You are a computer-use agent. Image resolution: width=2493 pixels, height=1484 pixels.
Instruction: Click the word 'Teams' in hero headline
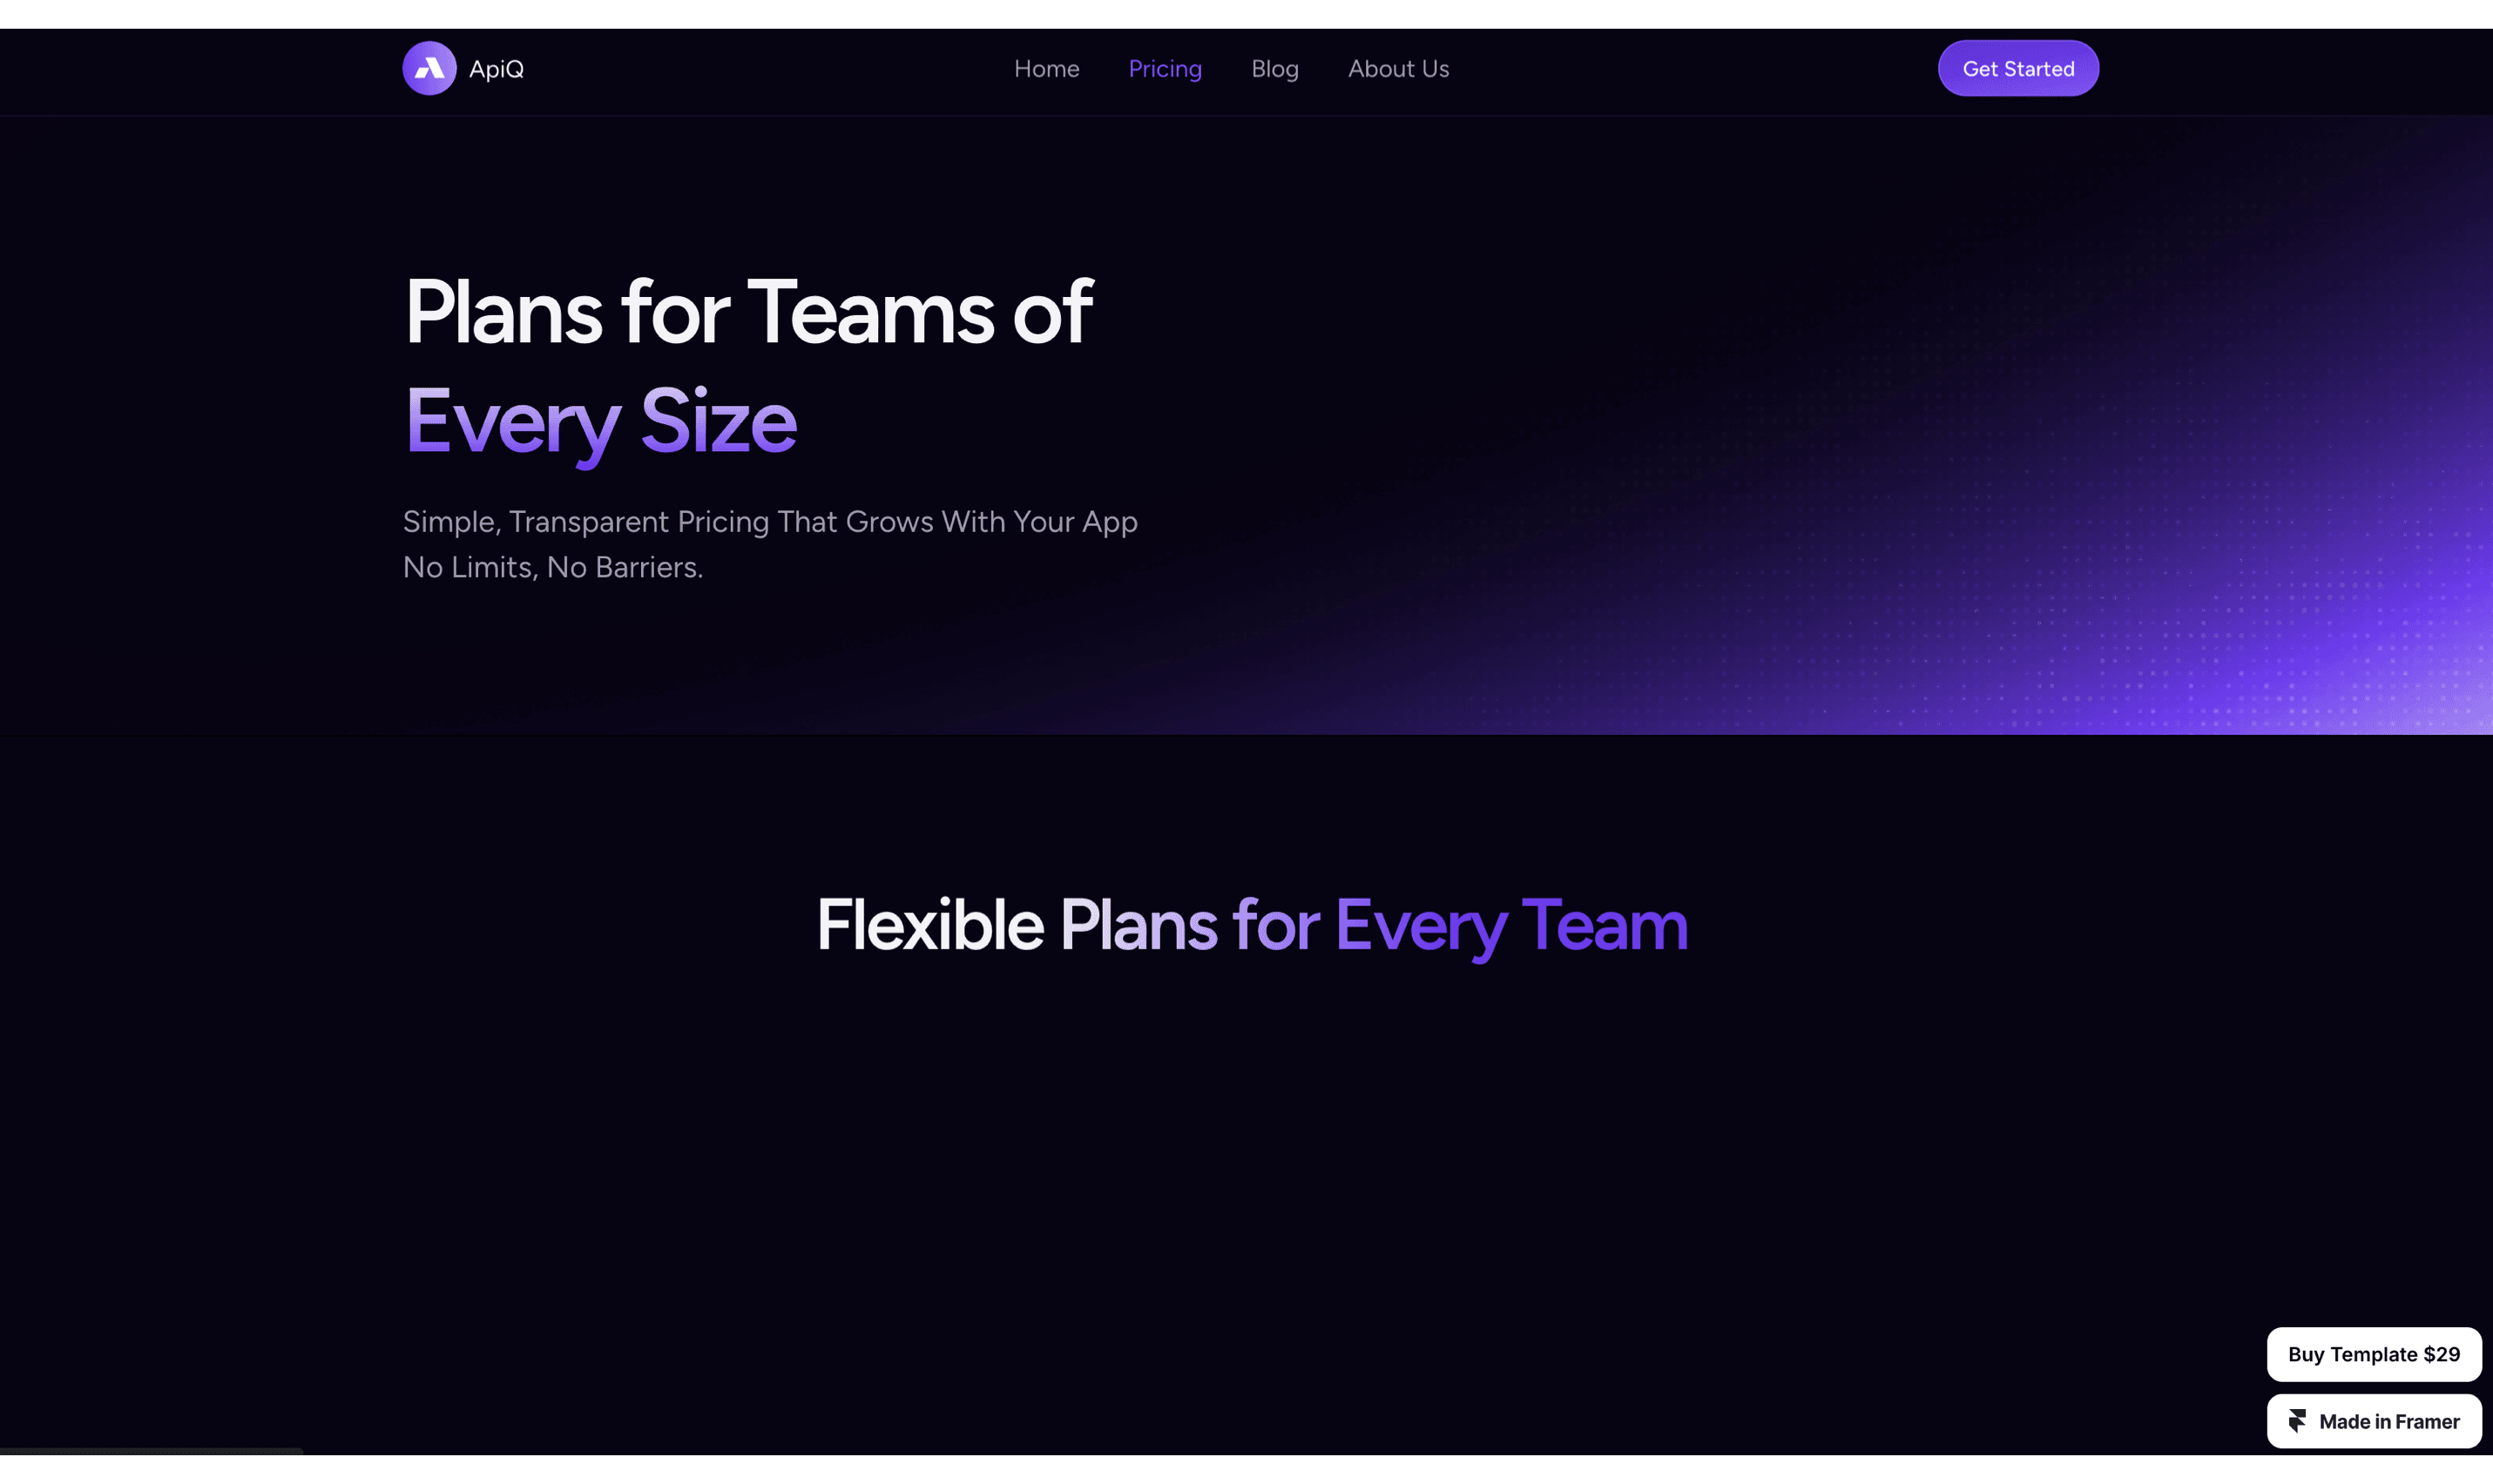click(870, 312)
